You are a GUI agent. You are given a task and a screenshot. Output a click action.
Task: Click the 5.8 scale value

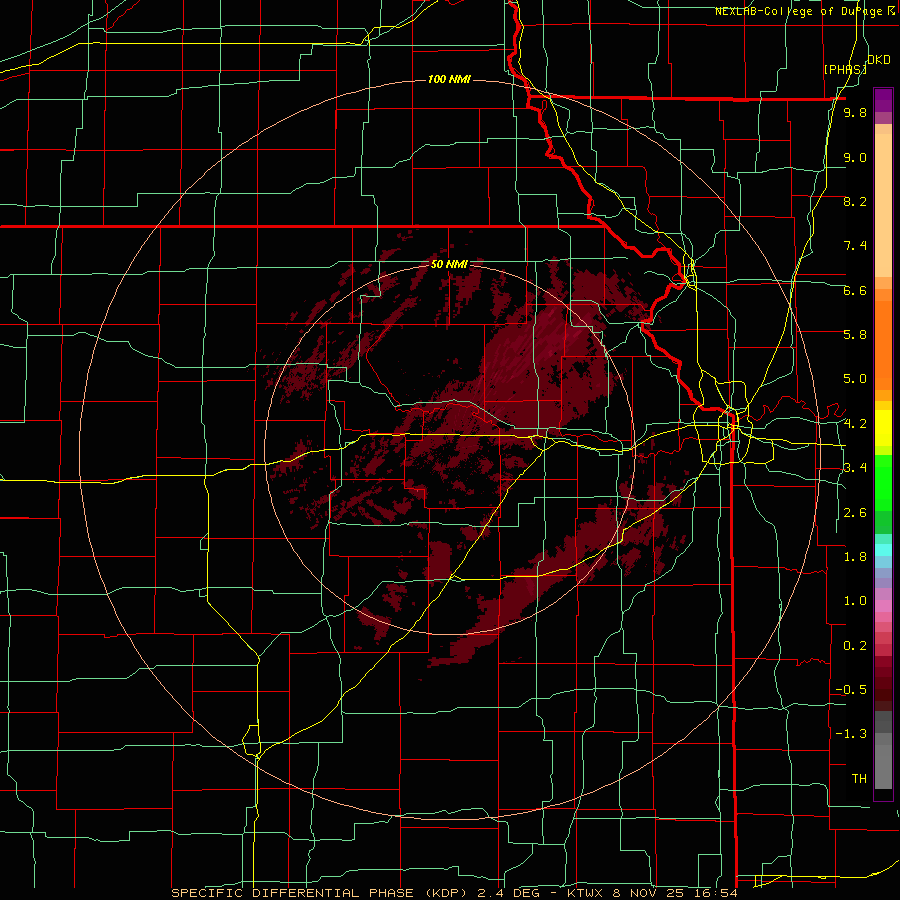(x=855, y=335)
